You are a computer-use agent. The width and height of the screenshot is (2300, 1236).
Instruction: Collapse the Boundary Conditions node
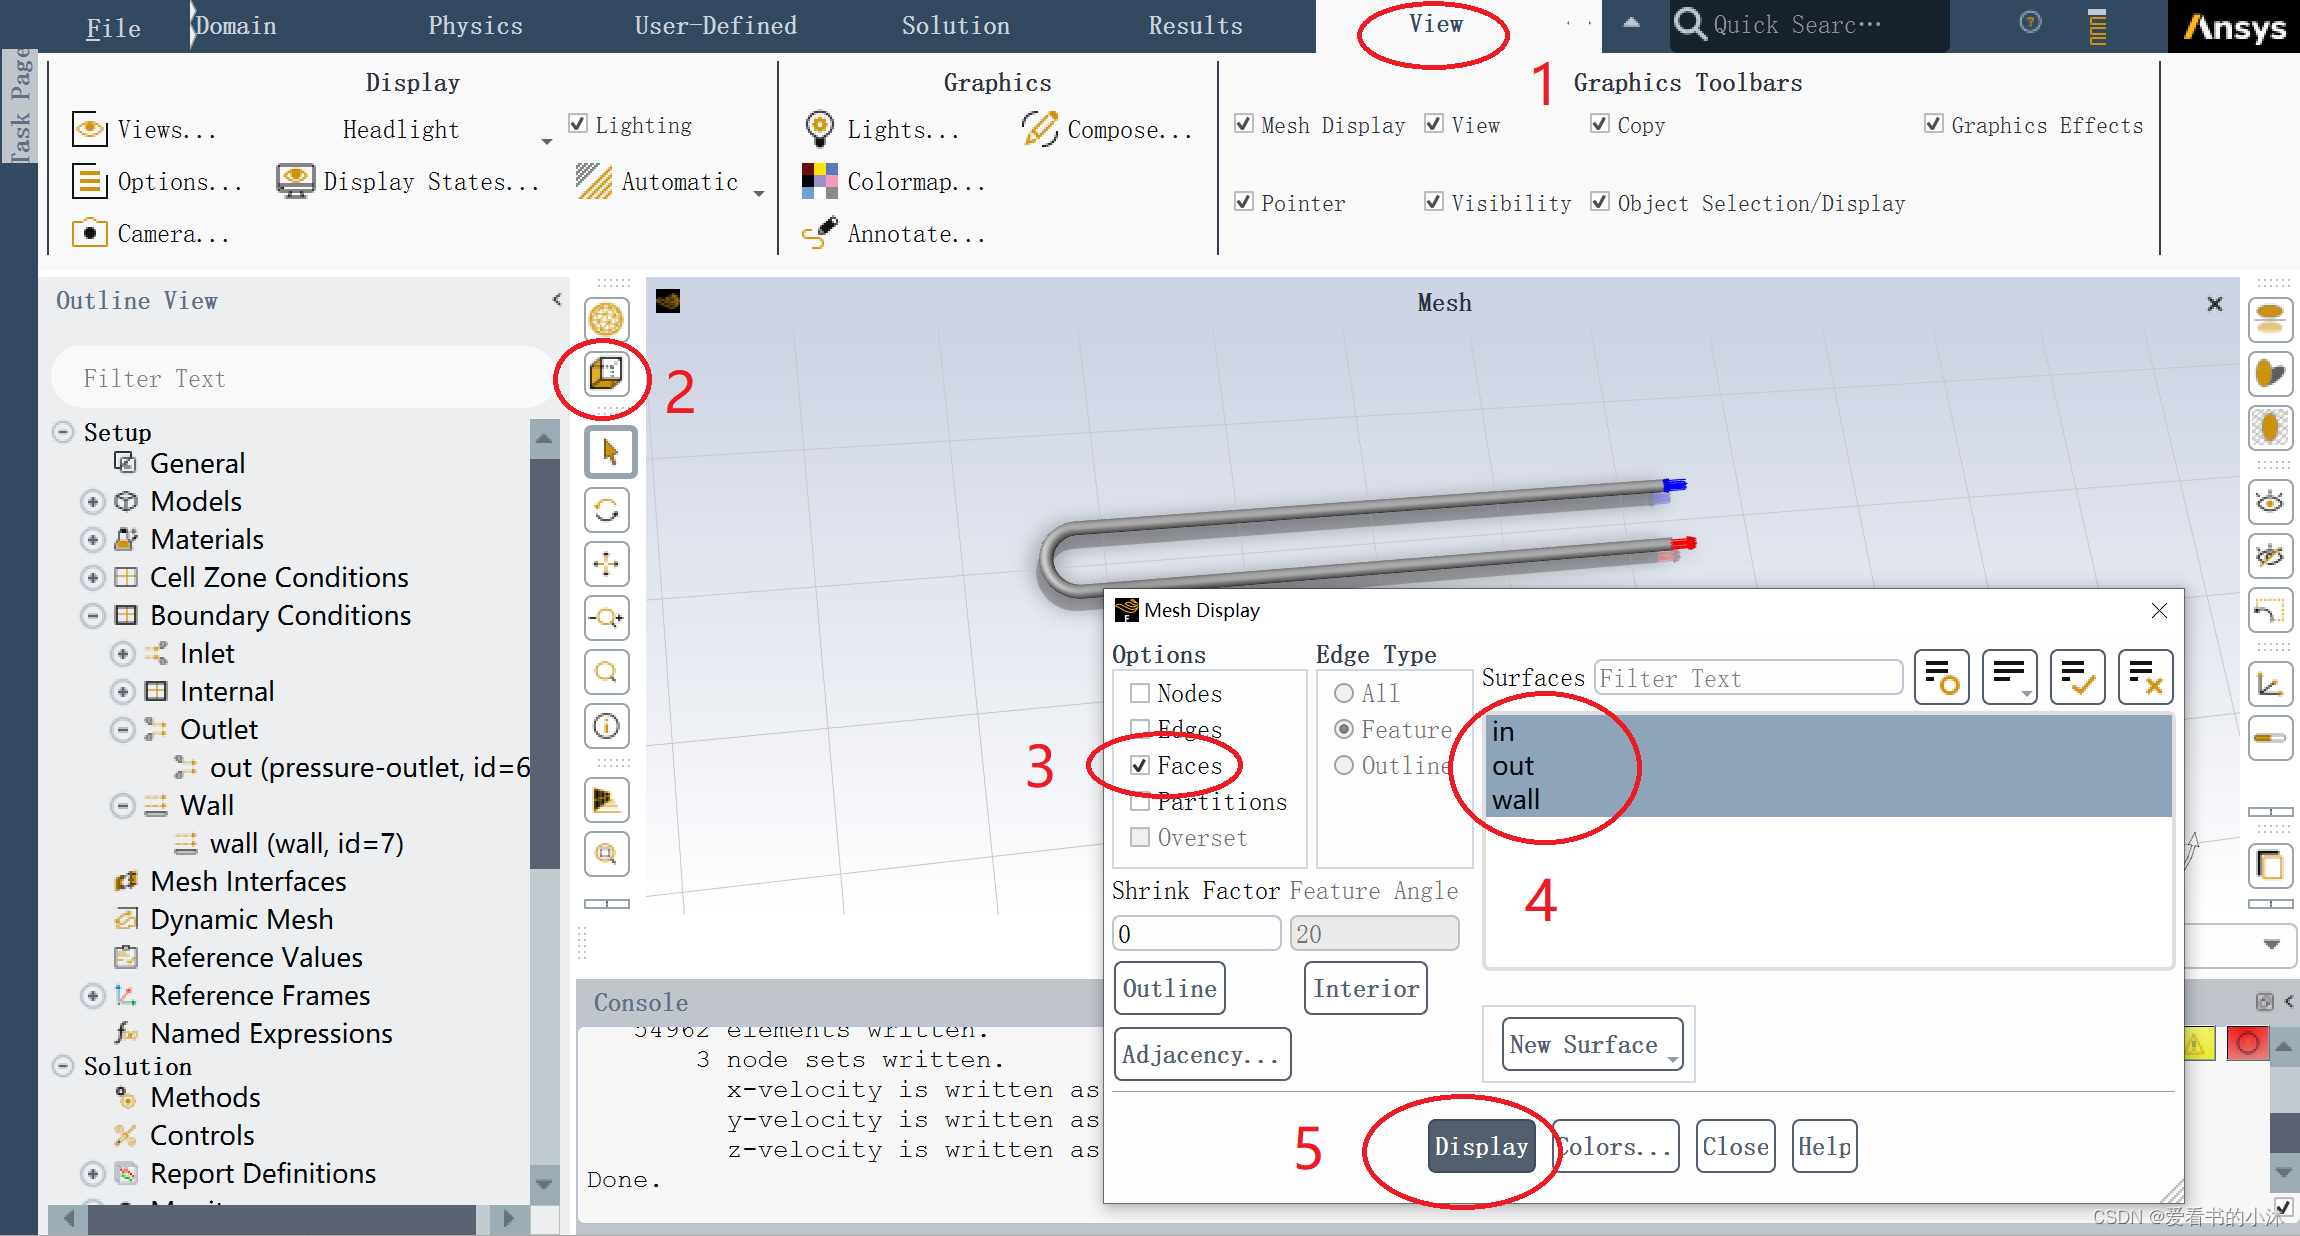93,615
